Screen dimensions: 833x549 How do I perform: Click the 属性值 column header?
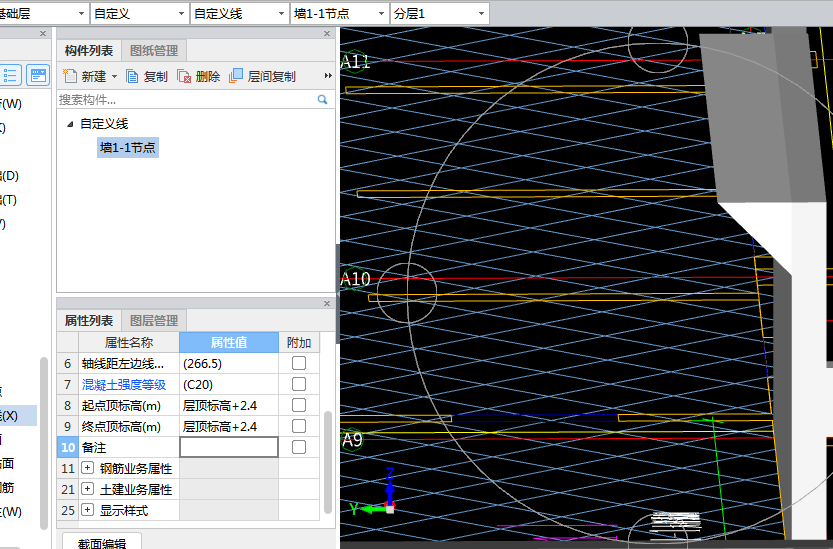click(x=229, y=342)
